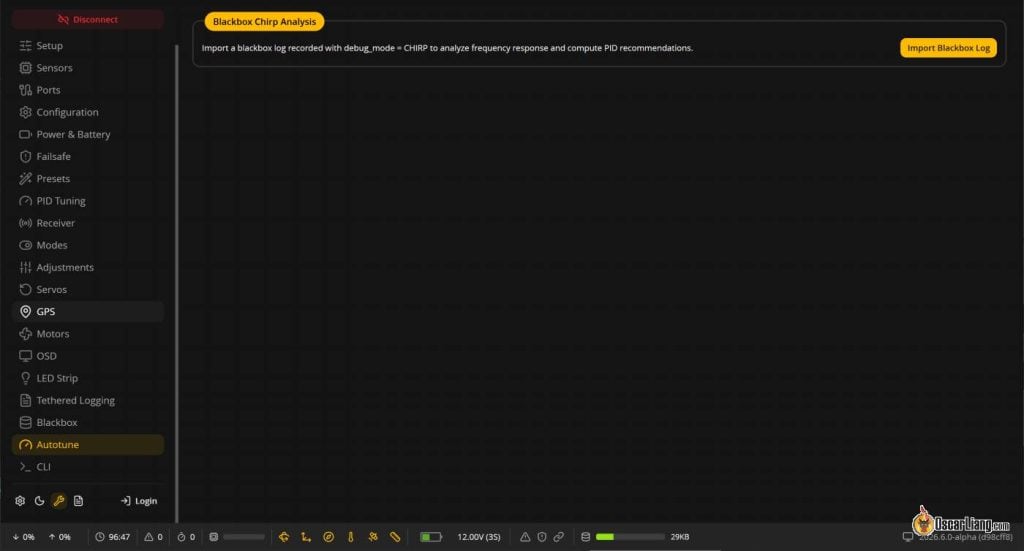Click the CLI terminal prompt icon
Image resolution: width=1024 pixels, height=551 pixels.
25,467
